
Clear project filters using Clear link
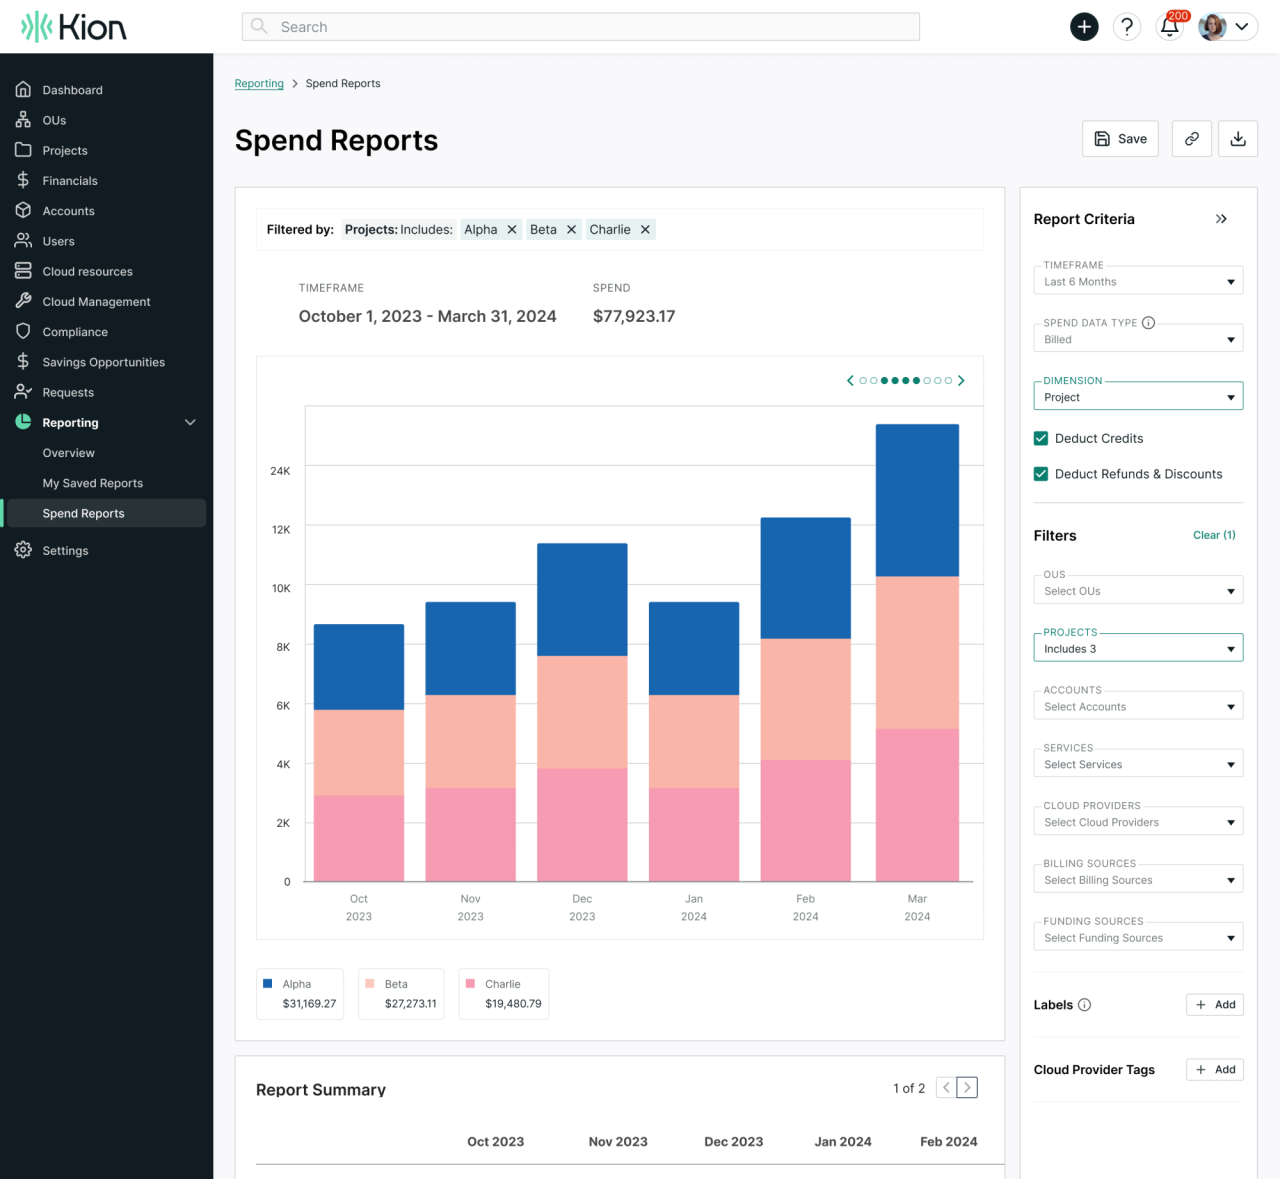pyautogui.click(x=1213, y=535)
